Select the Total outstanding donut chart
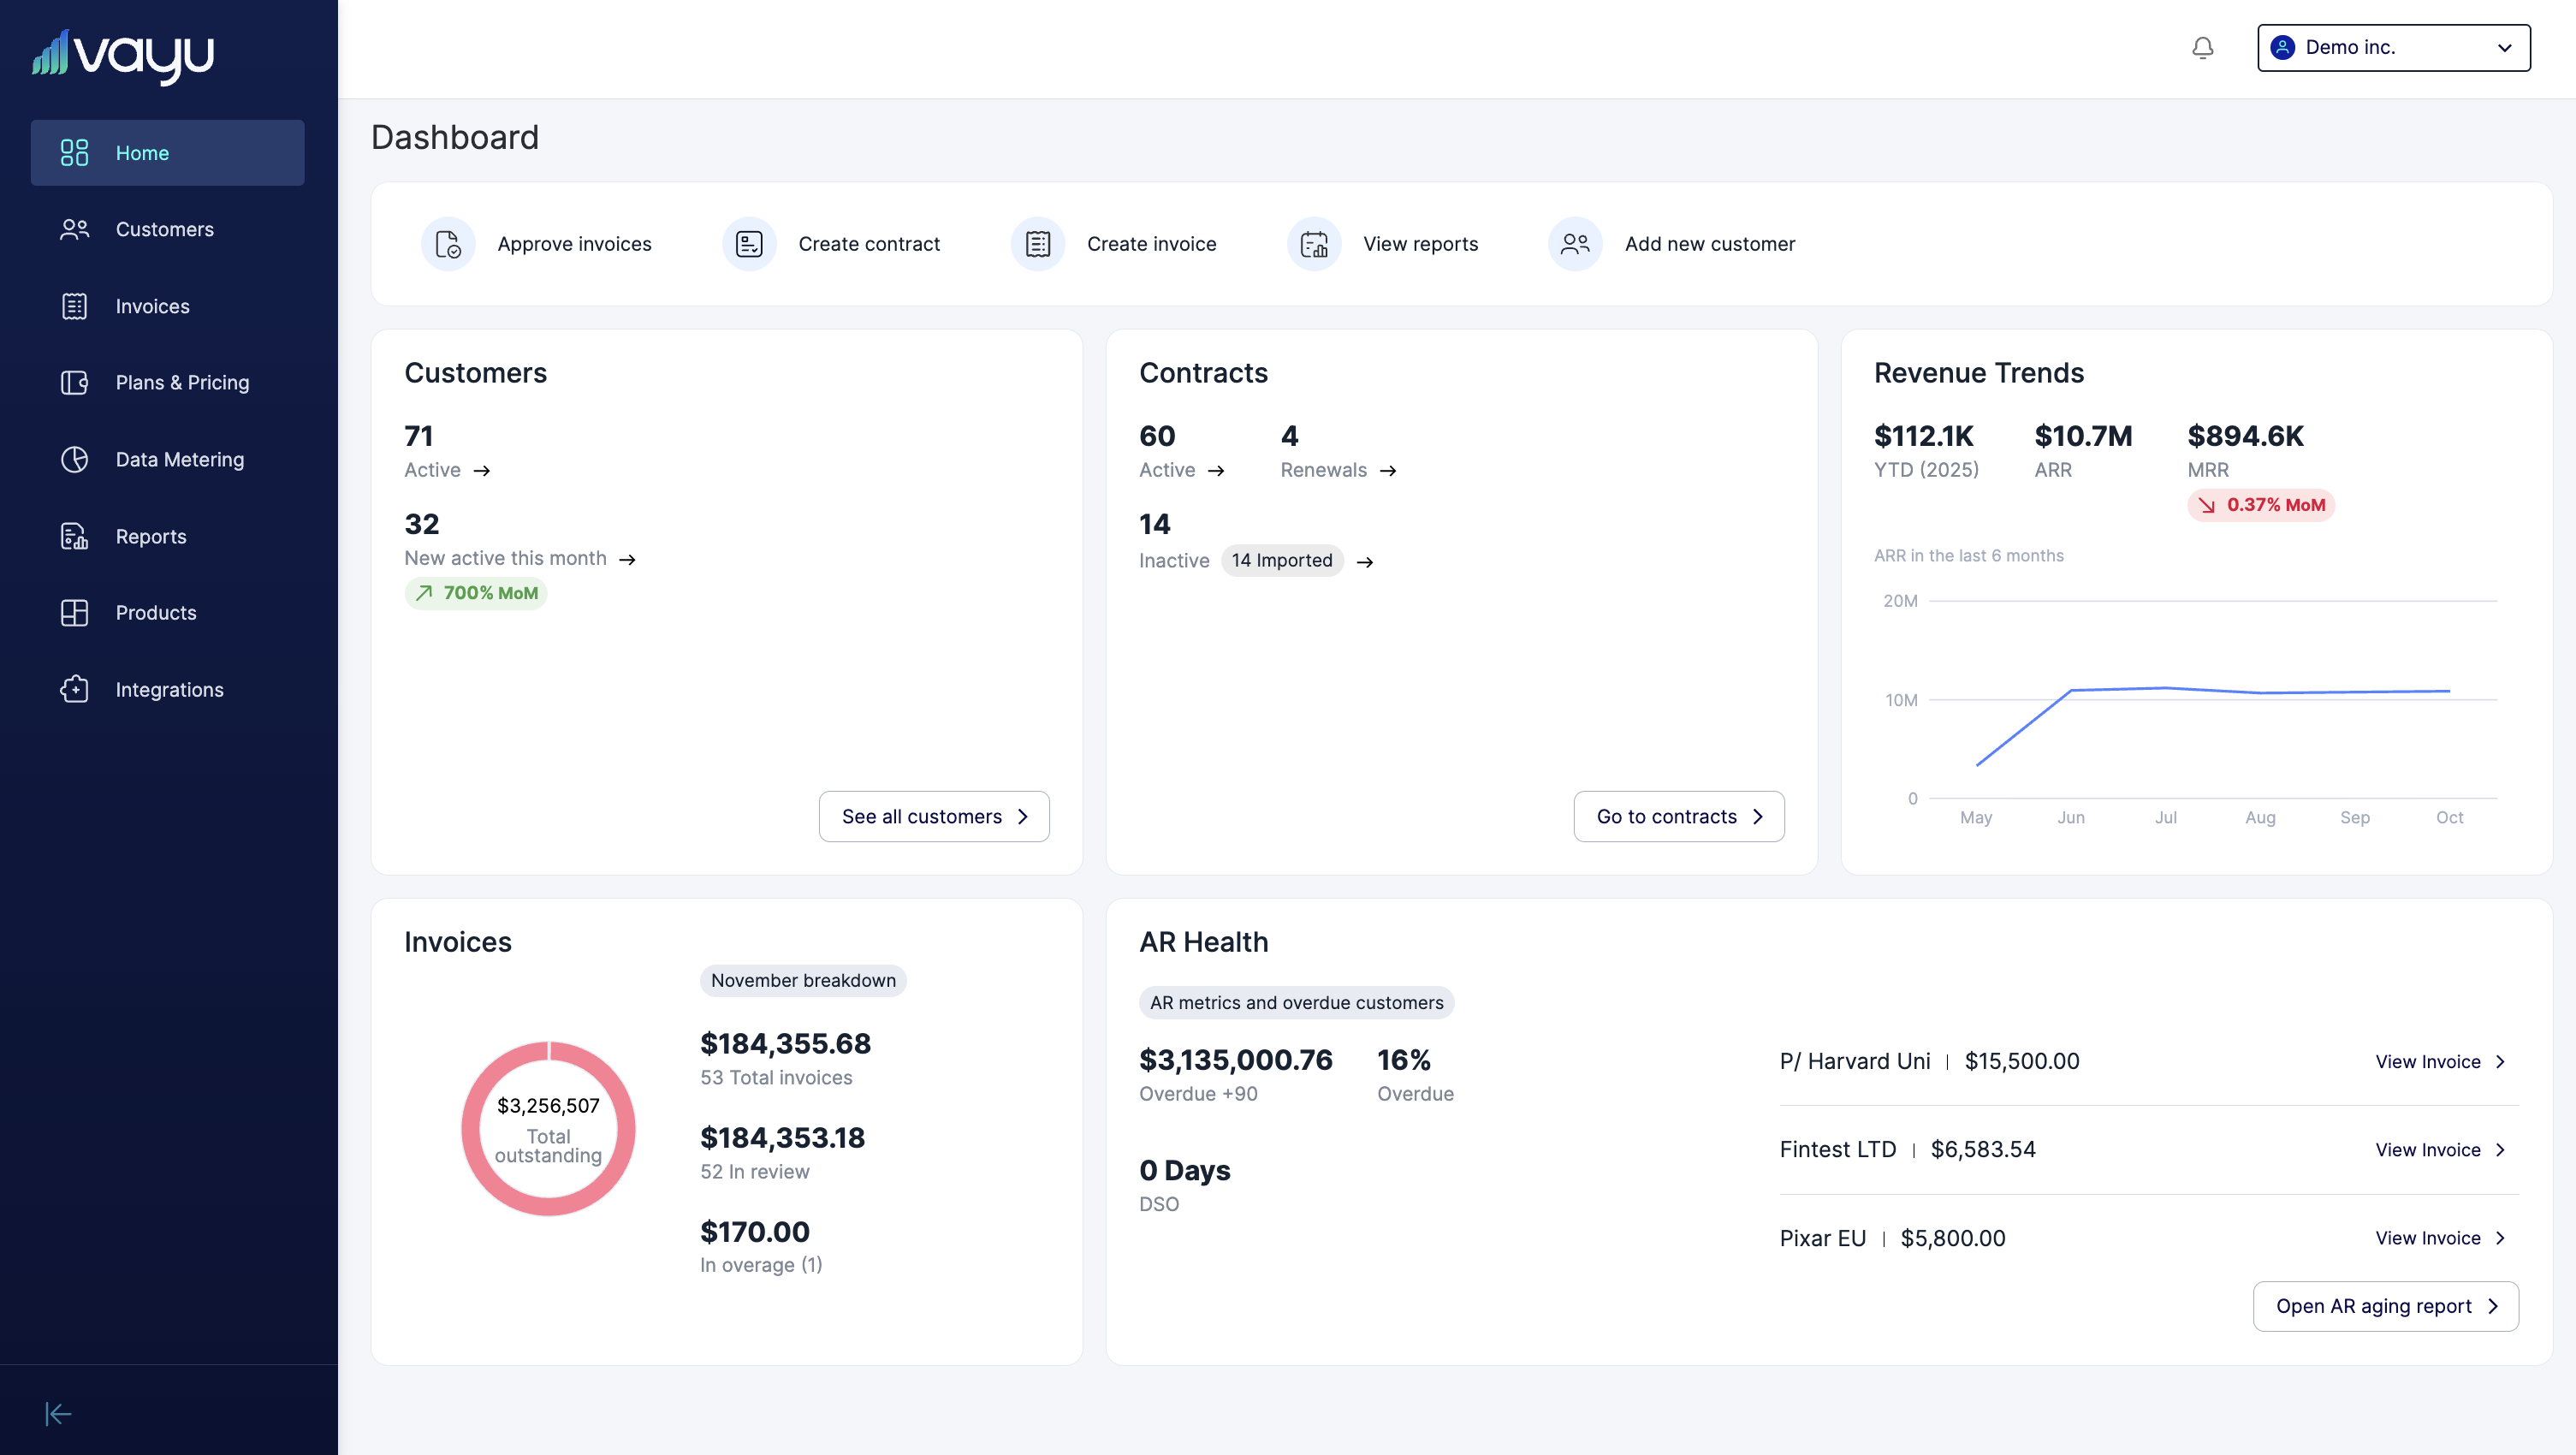Viewport: 2576px width, 1455px height. (x=548, y=1128)
